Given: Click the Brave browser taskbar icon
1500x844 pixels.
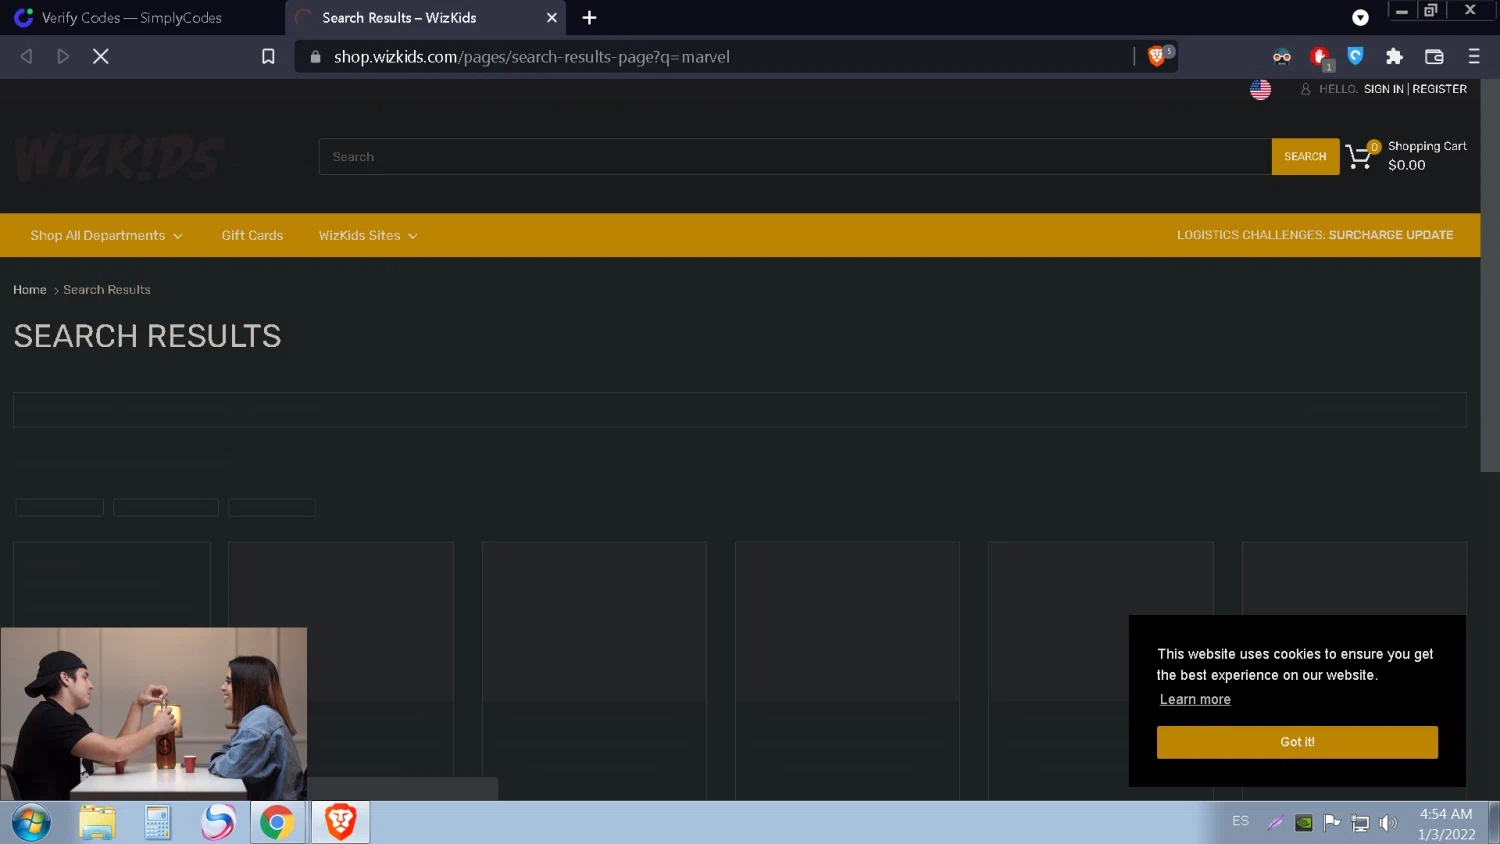Looking at the screenshot, I should 340,823.
